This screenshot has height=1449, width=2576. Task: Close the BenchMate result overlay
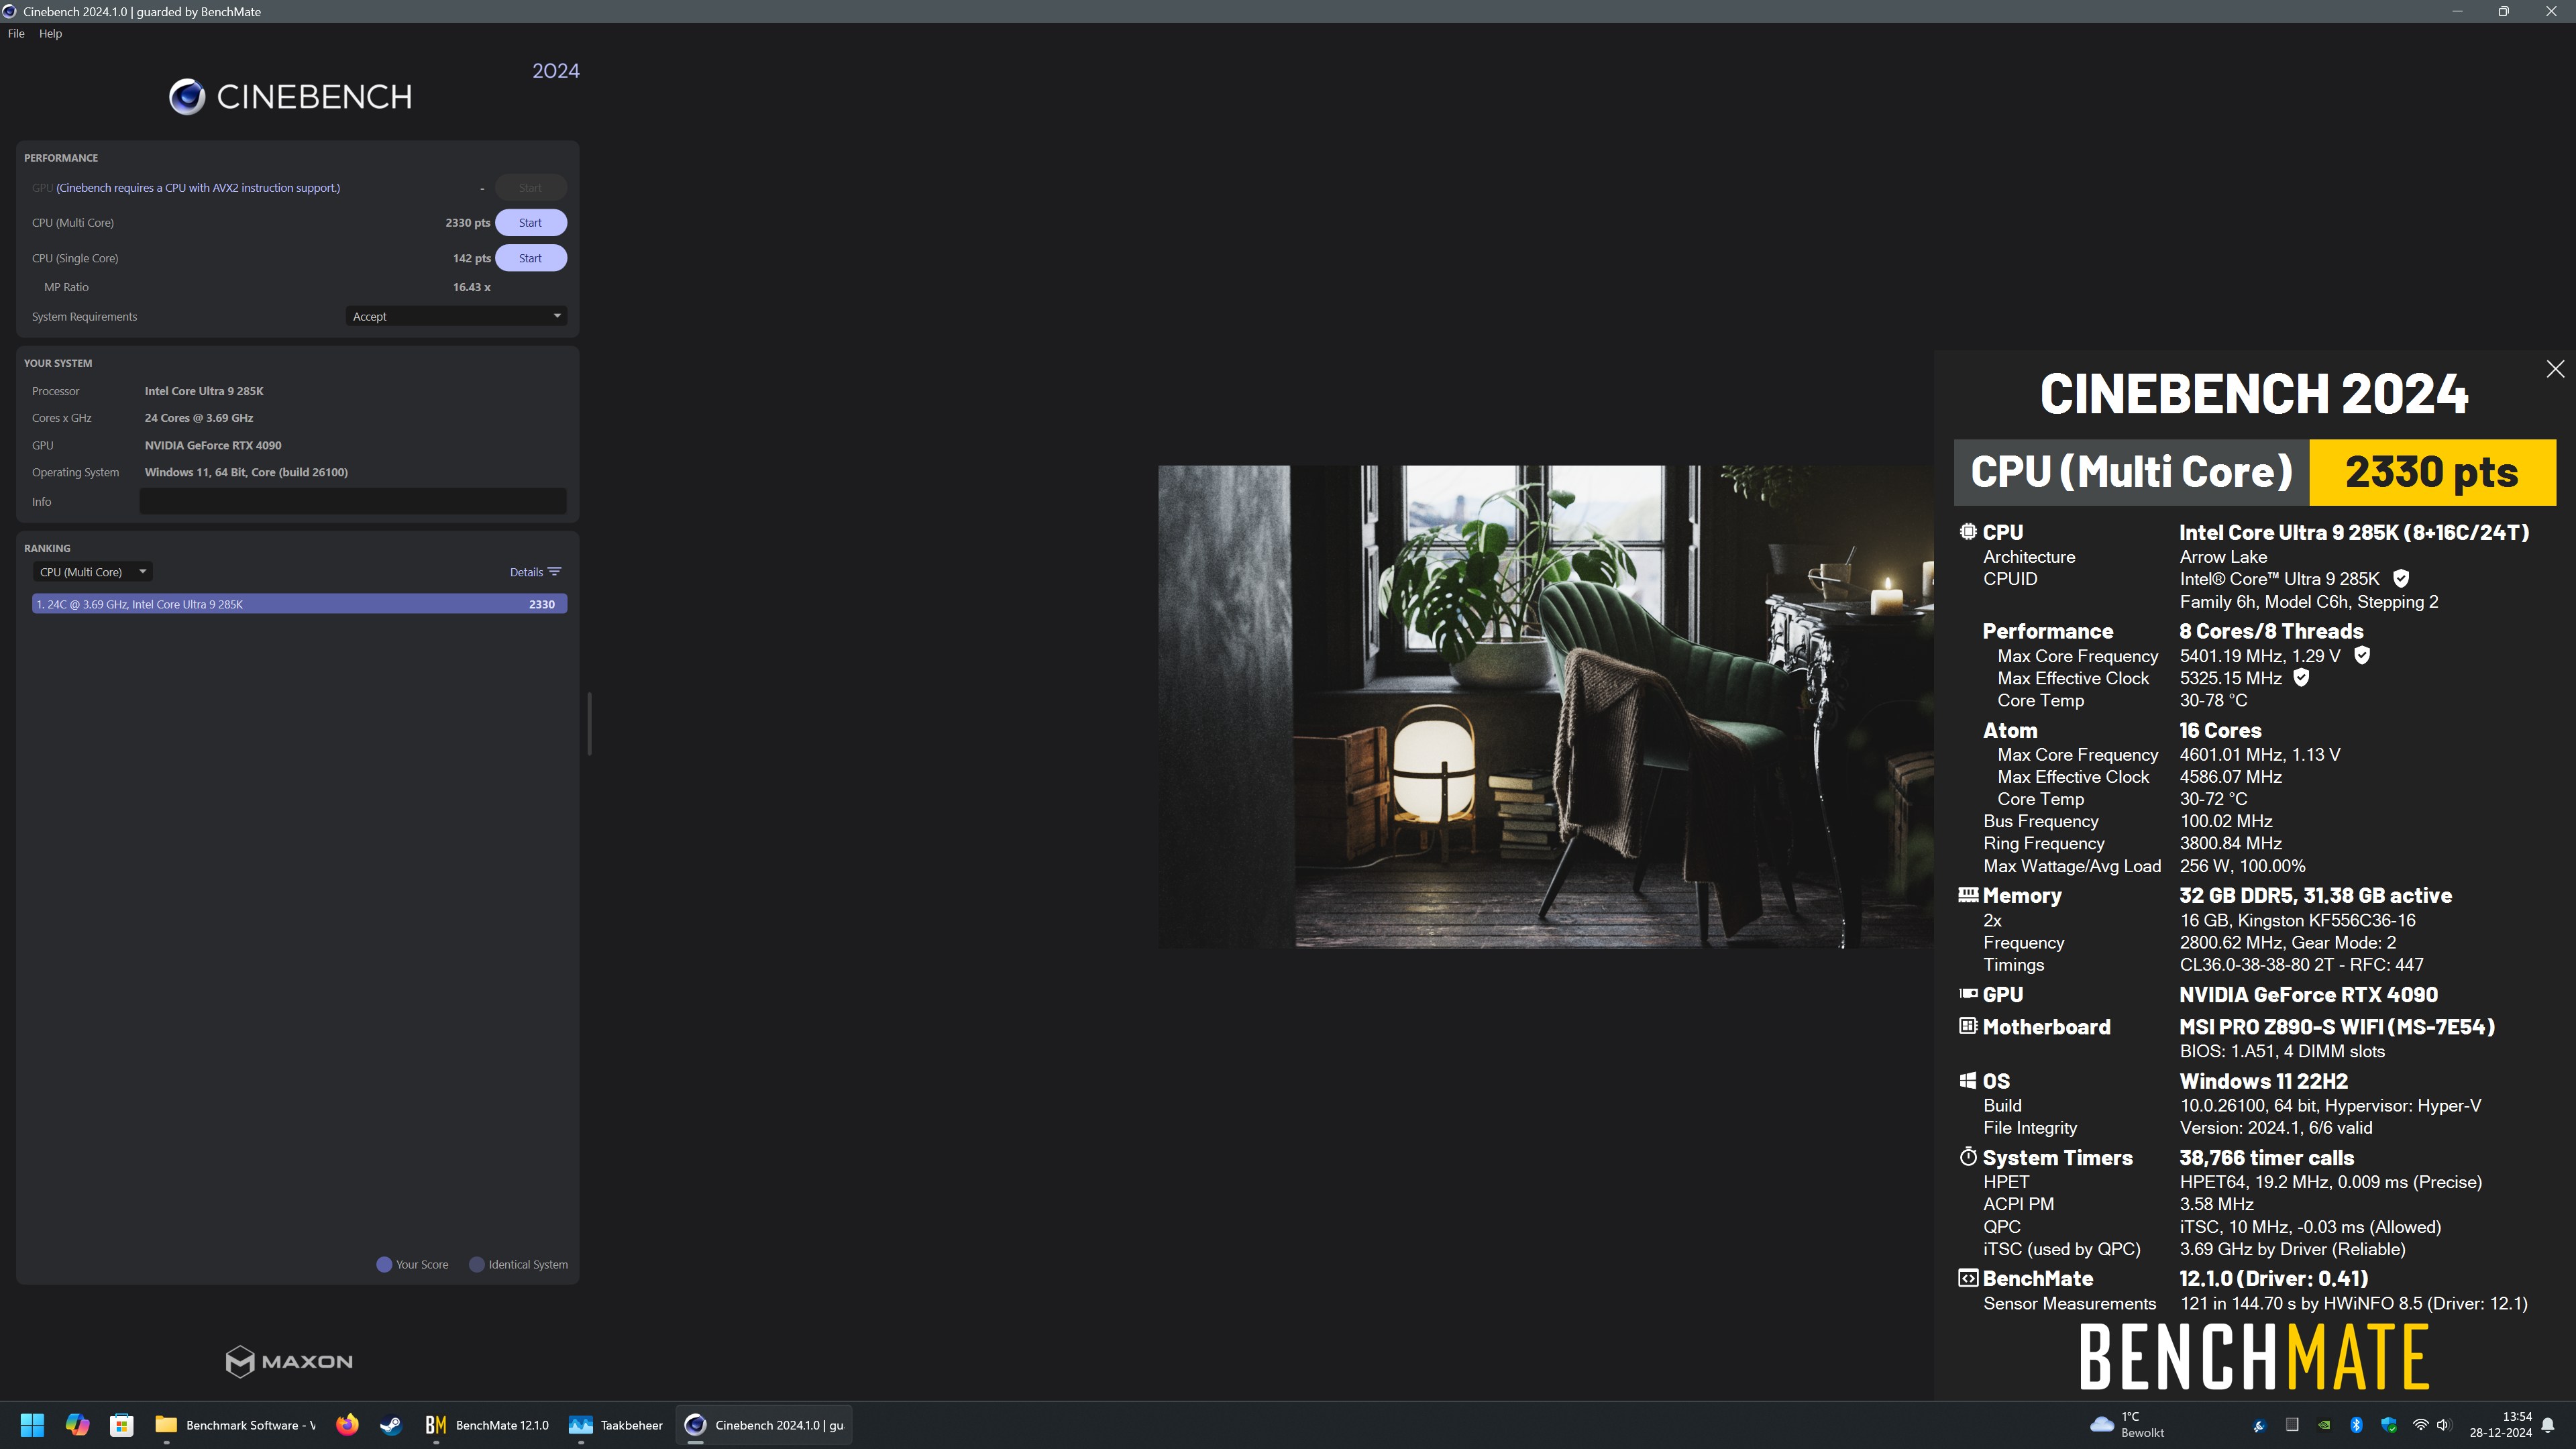2555,368
